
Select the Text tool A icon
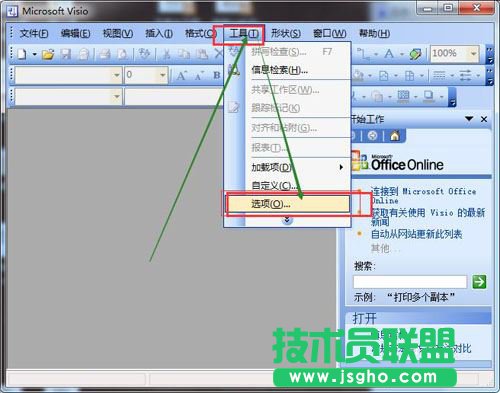coord(389,54)
